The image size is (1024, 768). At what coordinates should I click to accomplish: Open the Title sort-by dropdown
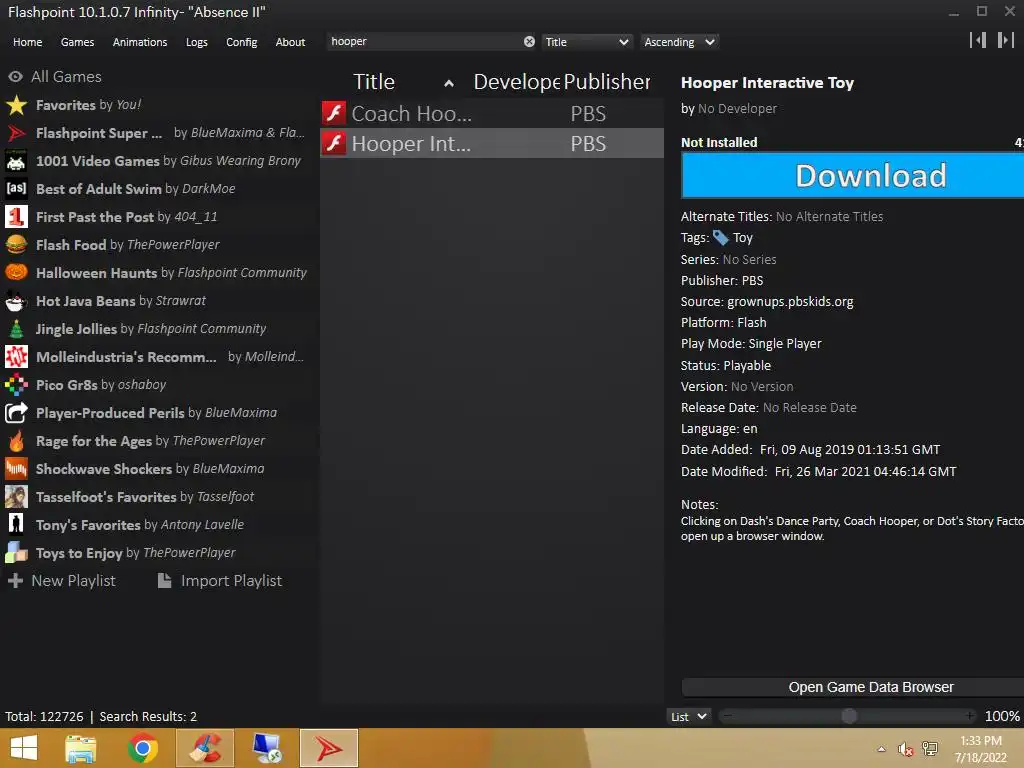pos(586,42)
